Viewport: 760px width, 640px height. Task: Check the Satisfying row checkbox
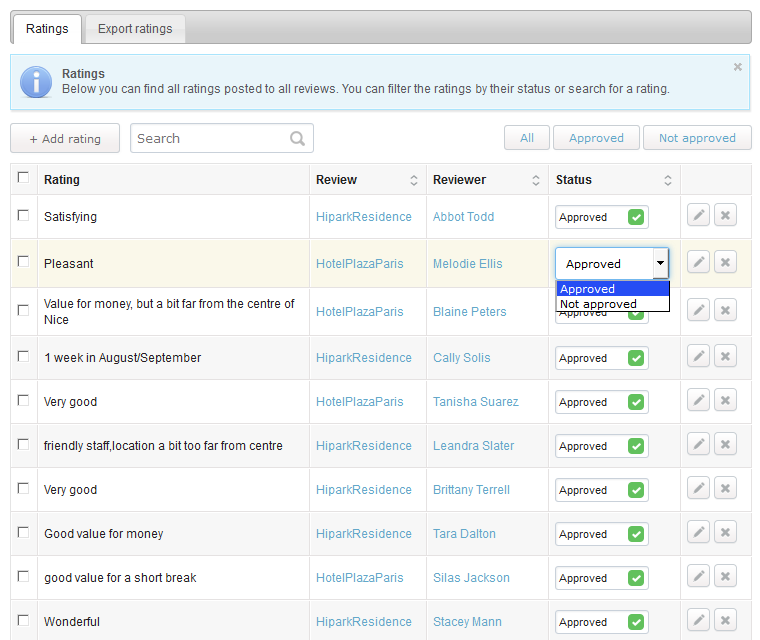click(23, 215)
